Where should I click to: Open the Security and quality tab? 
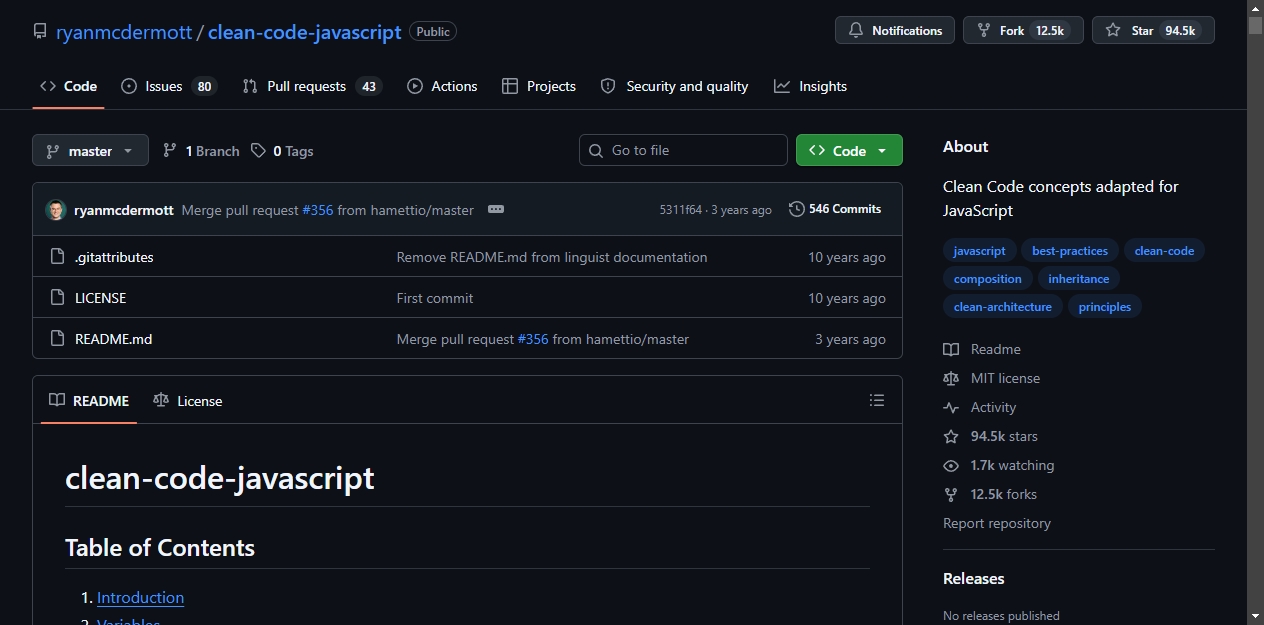click(674, 86)
